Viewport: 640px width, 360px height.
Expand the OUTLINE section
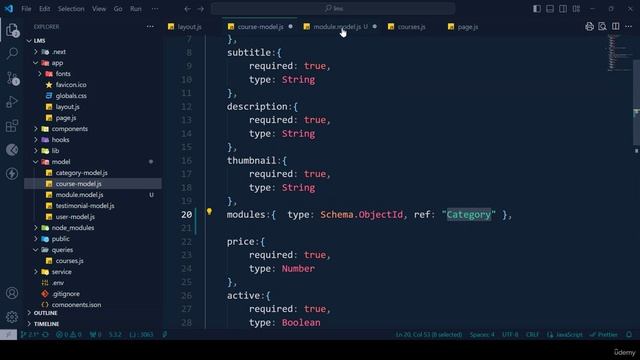pos(45,313)
